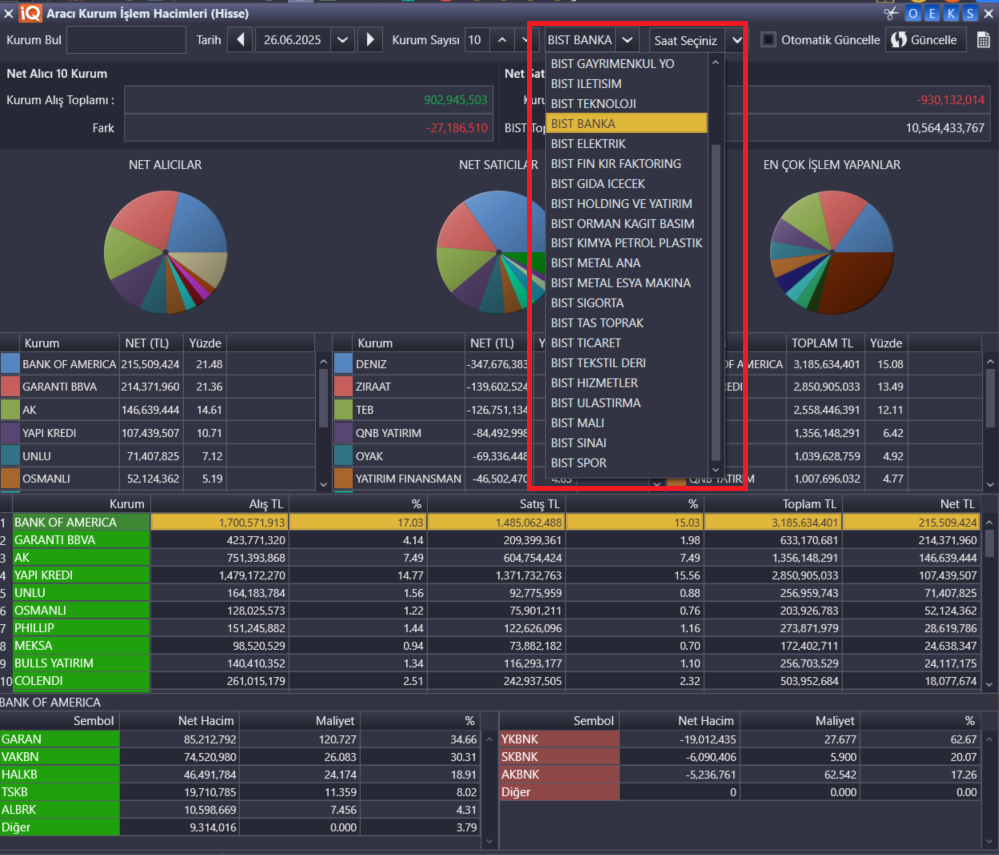This screenshot has width=999, height=855.
Task: Click the orange iQ logo icon
Action: (30, 13)
